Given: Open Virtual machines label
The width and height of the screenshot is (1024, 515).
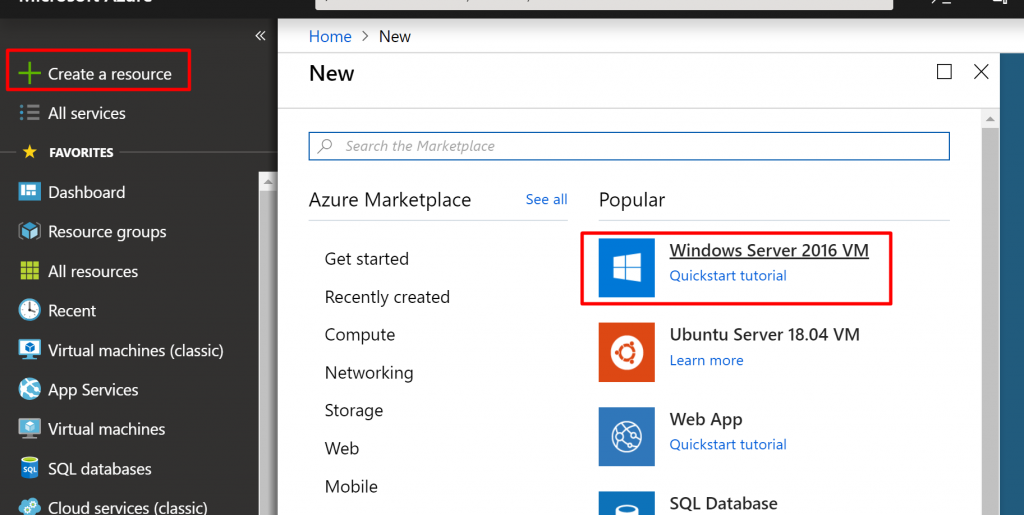Looking at the screenshot, I should [106, 429].
